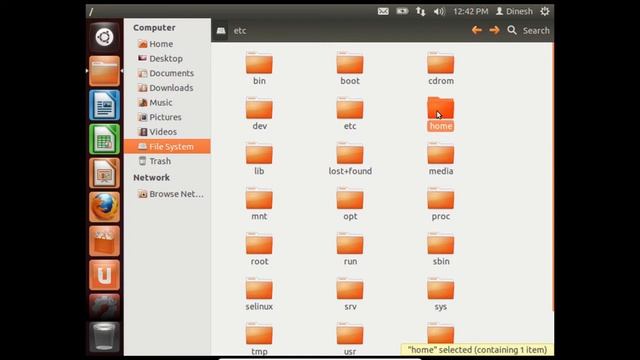Click the Search magnifier button
Screen dimensions: 640x360
[512, 30]
